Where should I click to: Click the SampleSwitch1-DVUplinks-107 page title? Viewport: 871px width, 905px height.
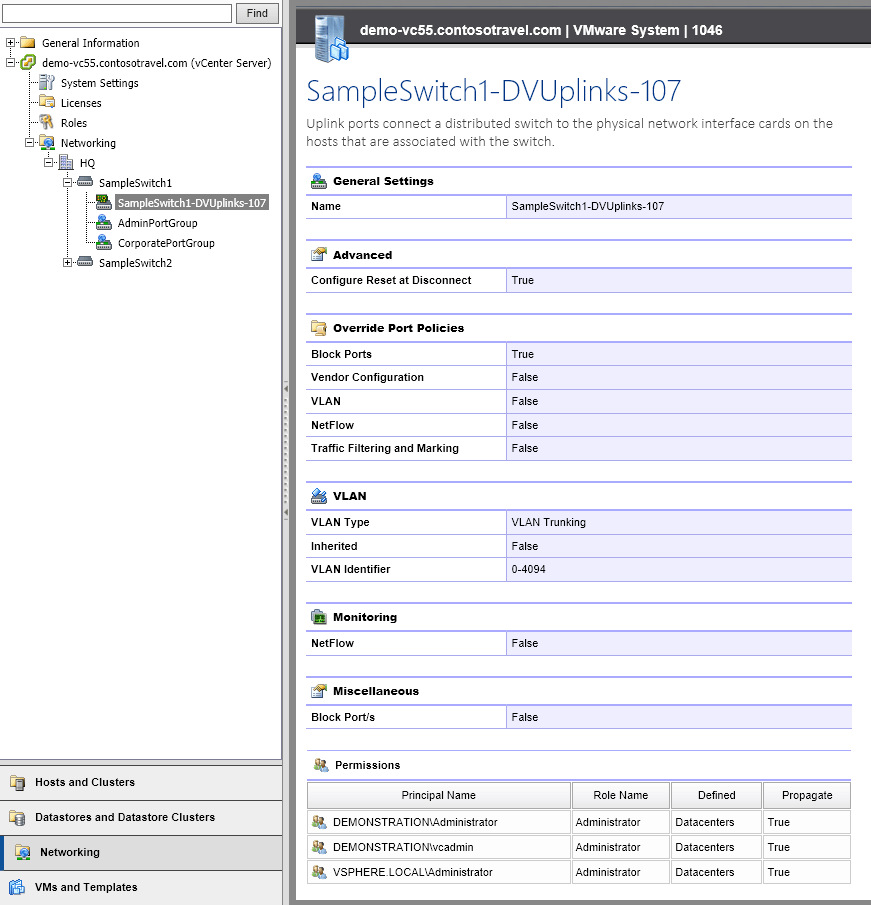(x=494, y=91)
